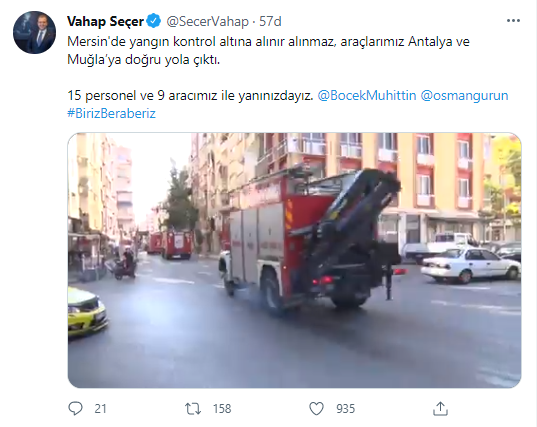
Task: Click the reply speech bubble icon
Action: tap(75, 409)
